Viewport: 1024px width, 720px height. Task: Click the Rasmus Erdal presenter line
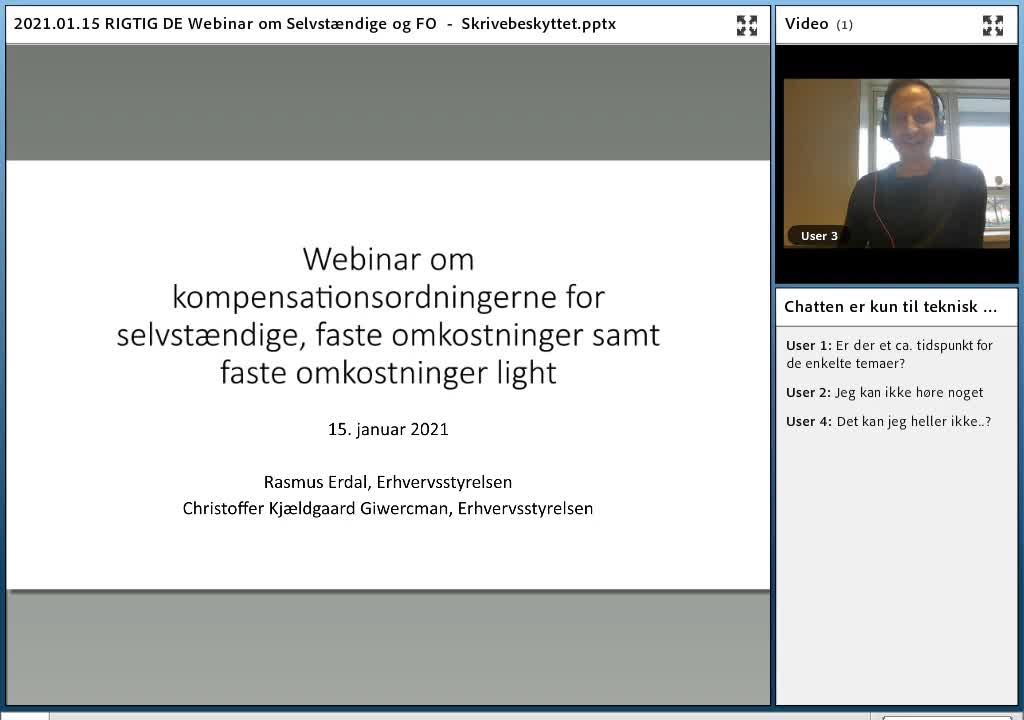pyautogui.click(x=388, y=482)
